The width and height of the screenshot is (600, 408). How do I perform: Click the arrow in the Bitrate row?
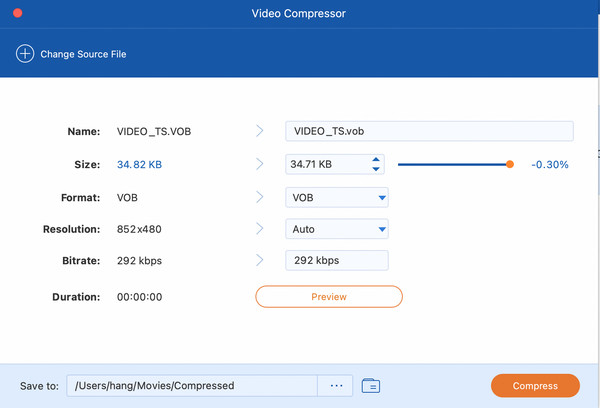[260, 260]
